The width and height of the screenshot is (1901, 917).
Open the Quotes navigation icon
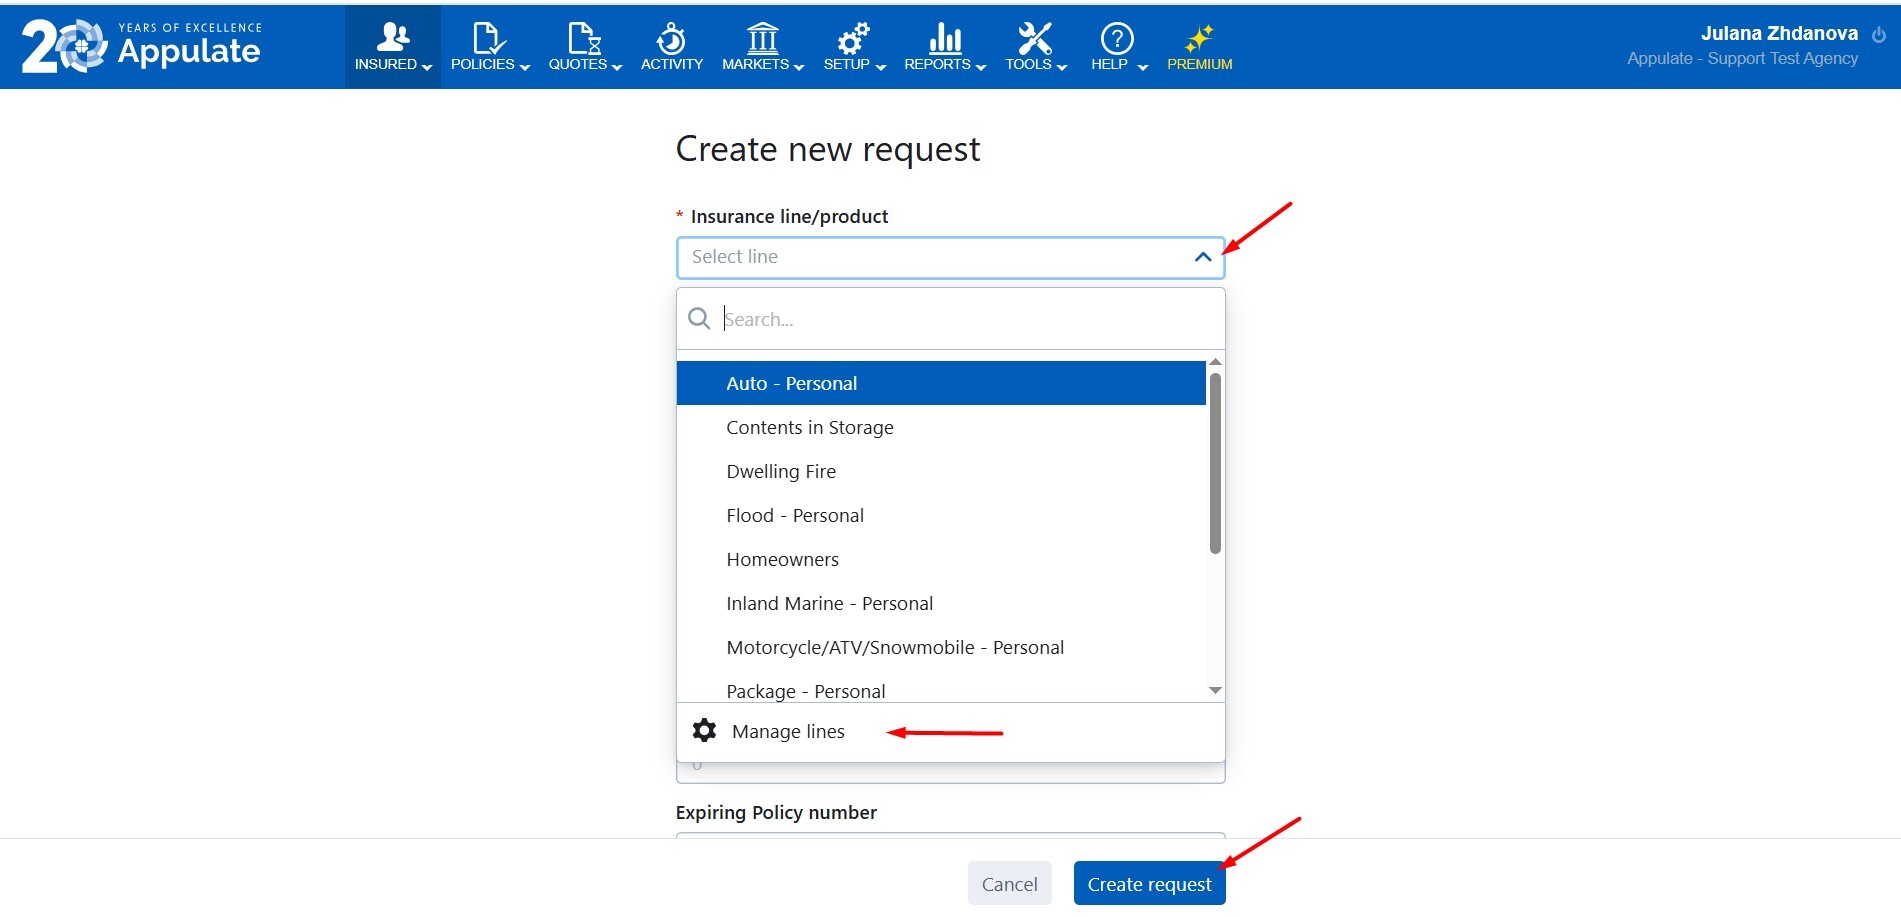584,39
